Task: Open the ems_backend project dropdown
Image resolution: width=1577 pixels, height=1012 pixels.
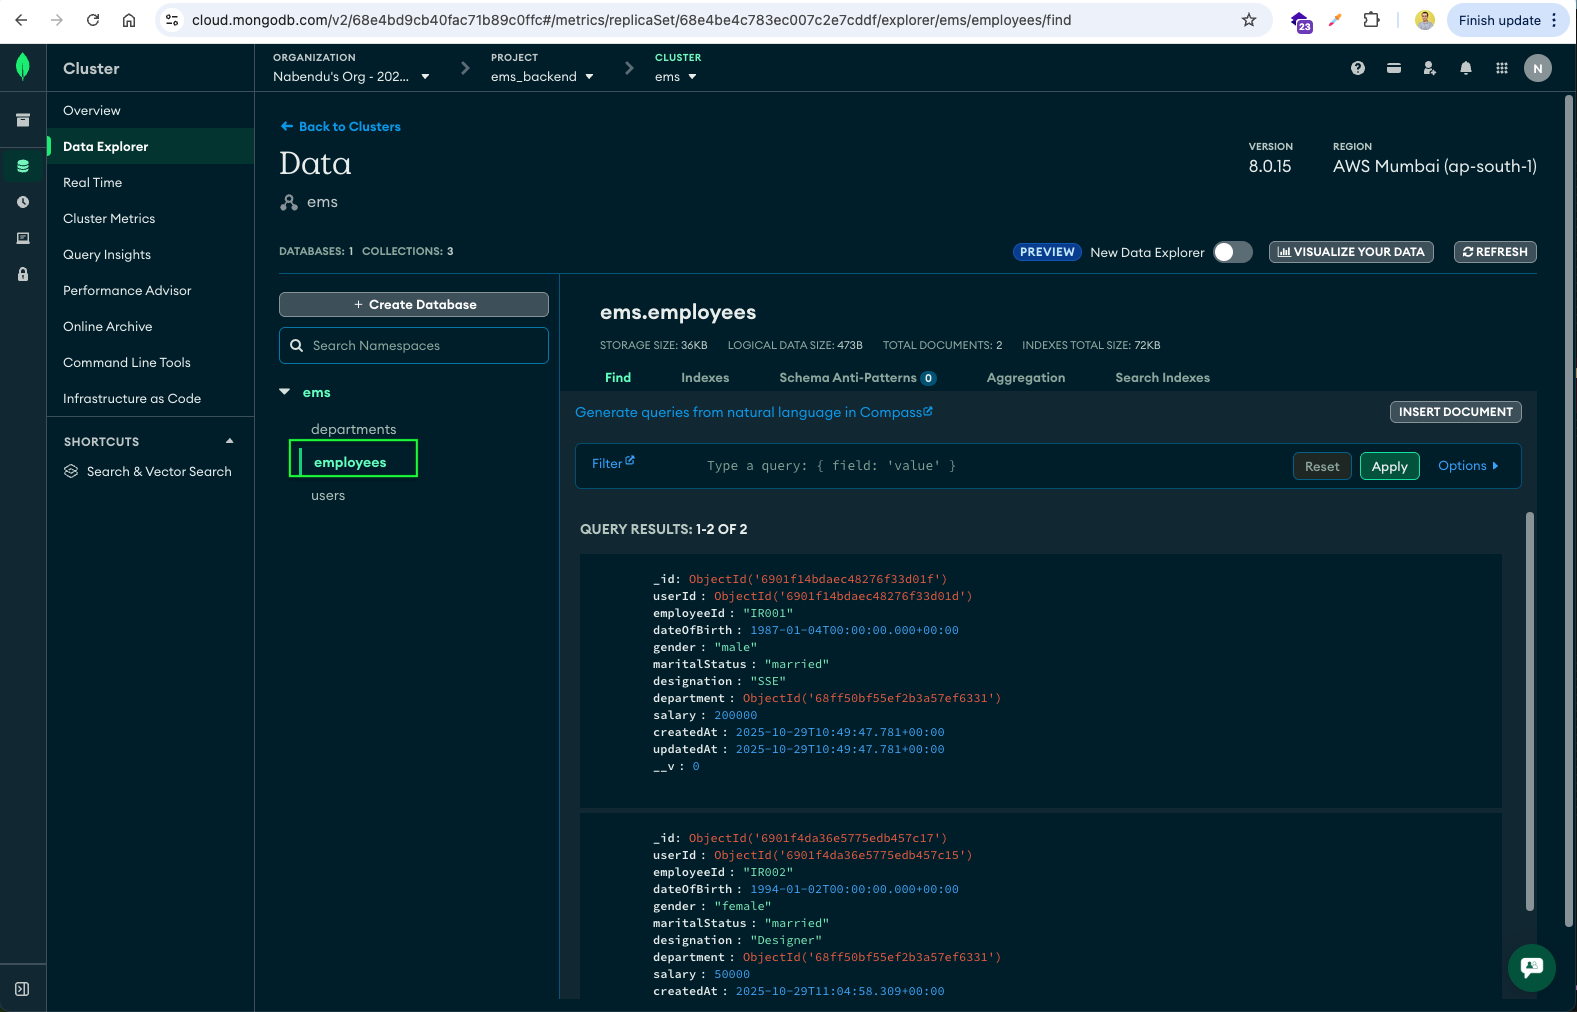Action: pos(589,77)
